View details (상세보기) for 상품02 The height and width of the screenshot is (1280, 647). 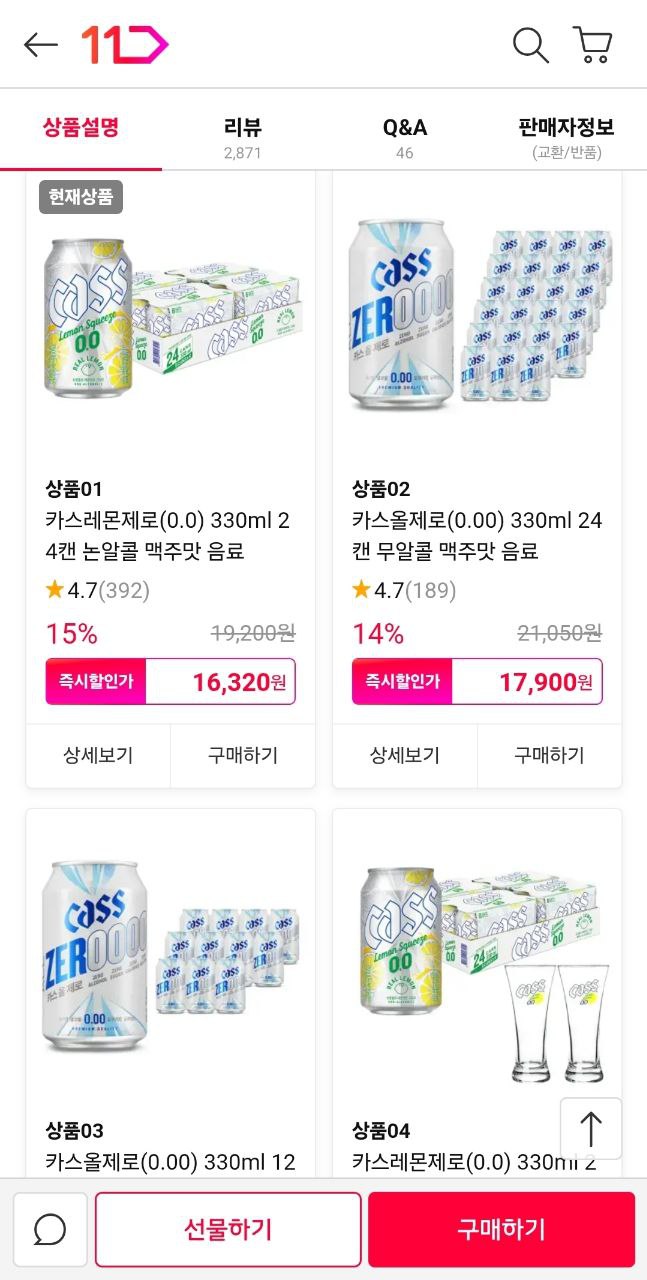tap(405, 755)
